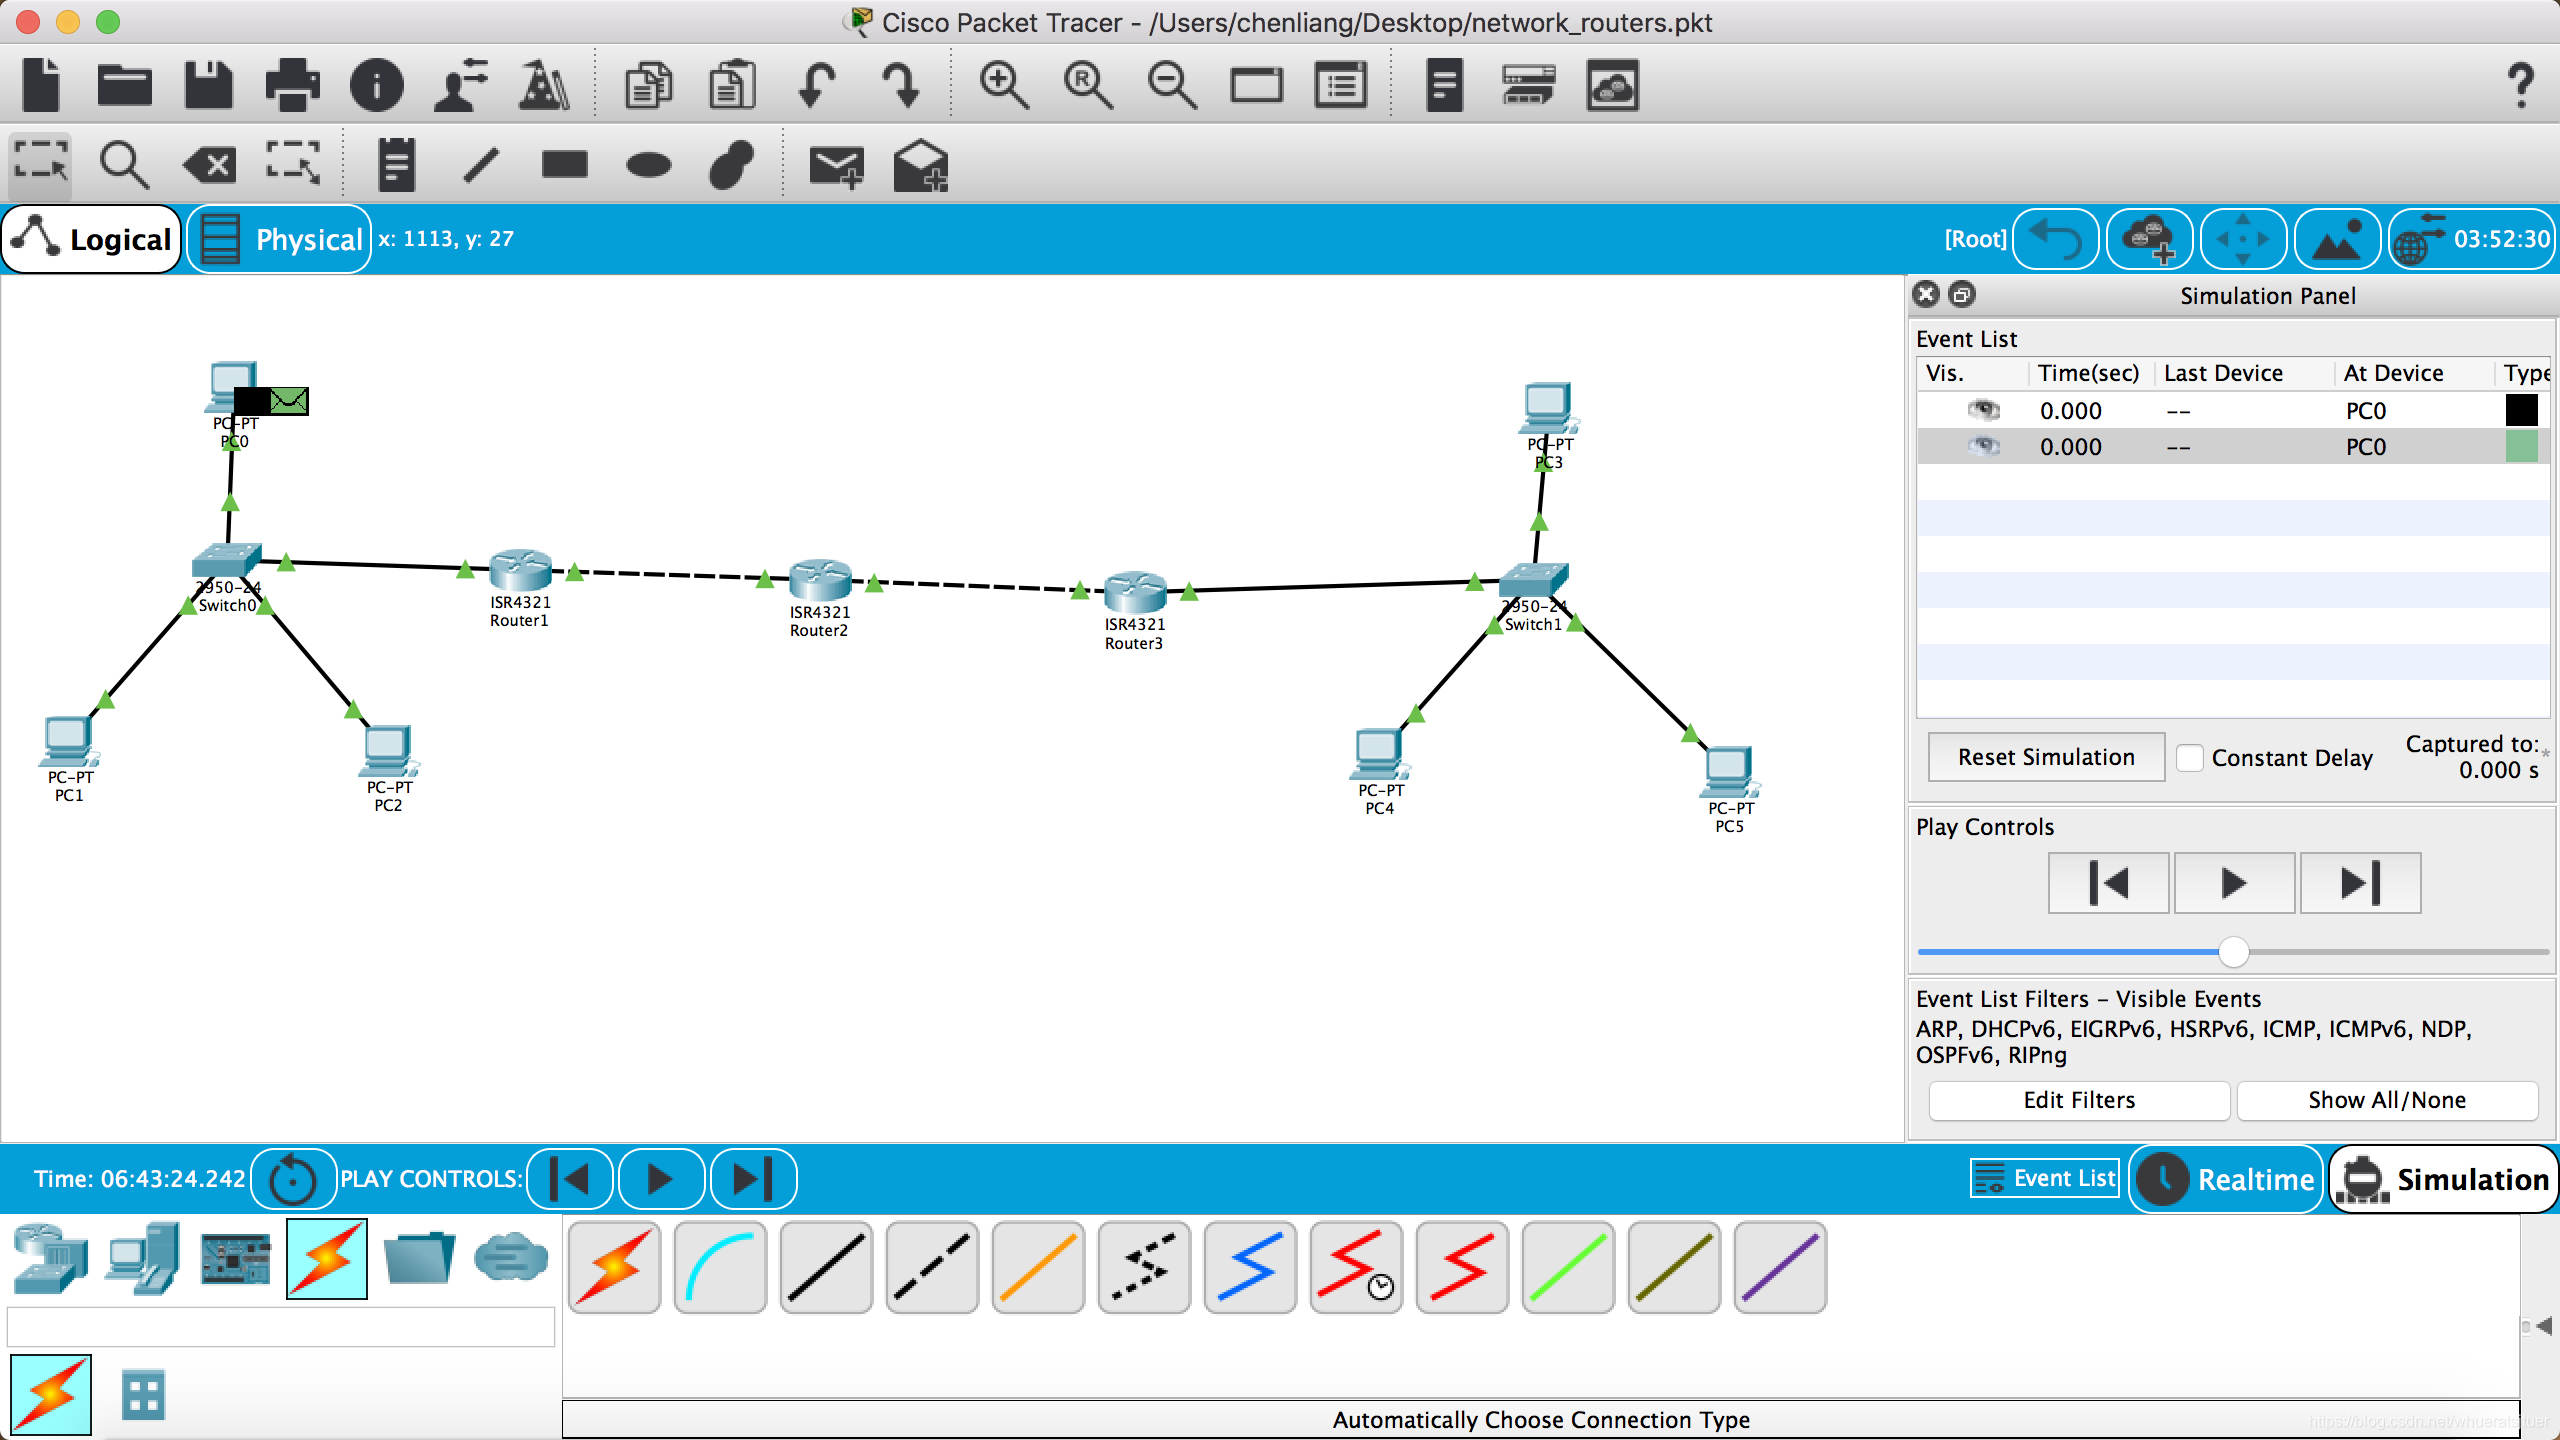Select the Delete tool icon
2560x1440 pixels.
point(210,164)
